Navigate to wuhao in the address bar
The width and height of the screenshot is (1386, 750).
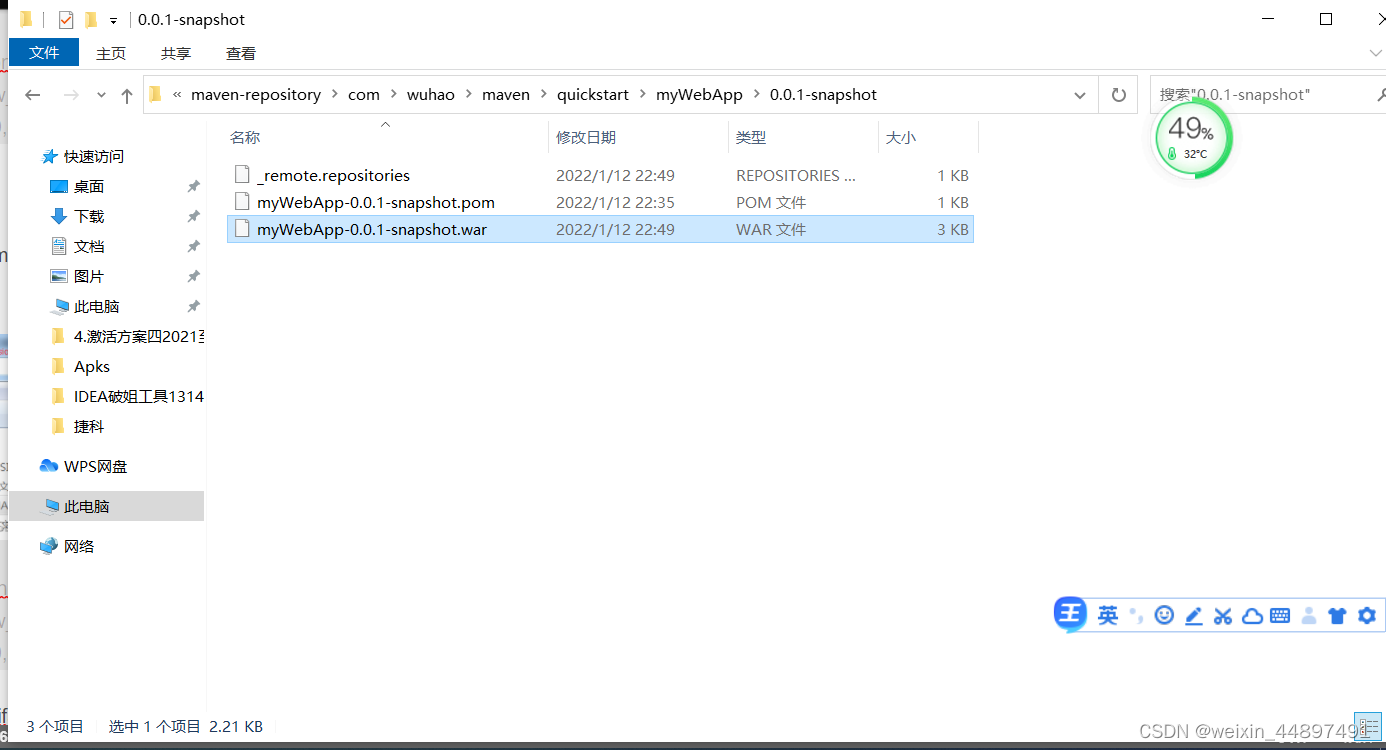pos(431,95)
